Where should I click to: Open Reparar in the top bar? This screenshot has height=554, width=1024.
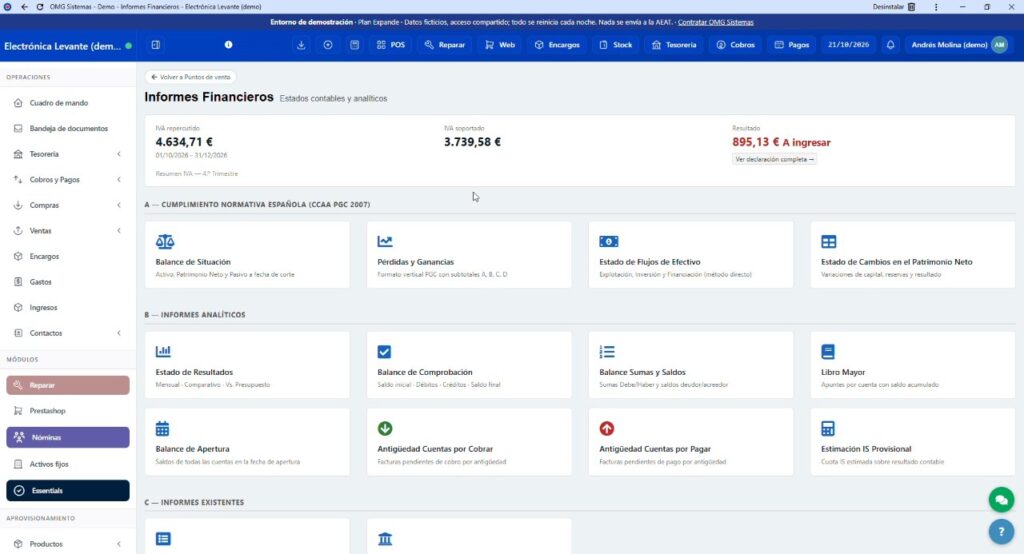[x=444, y=45]
